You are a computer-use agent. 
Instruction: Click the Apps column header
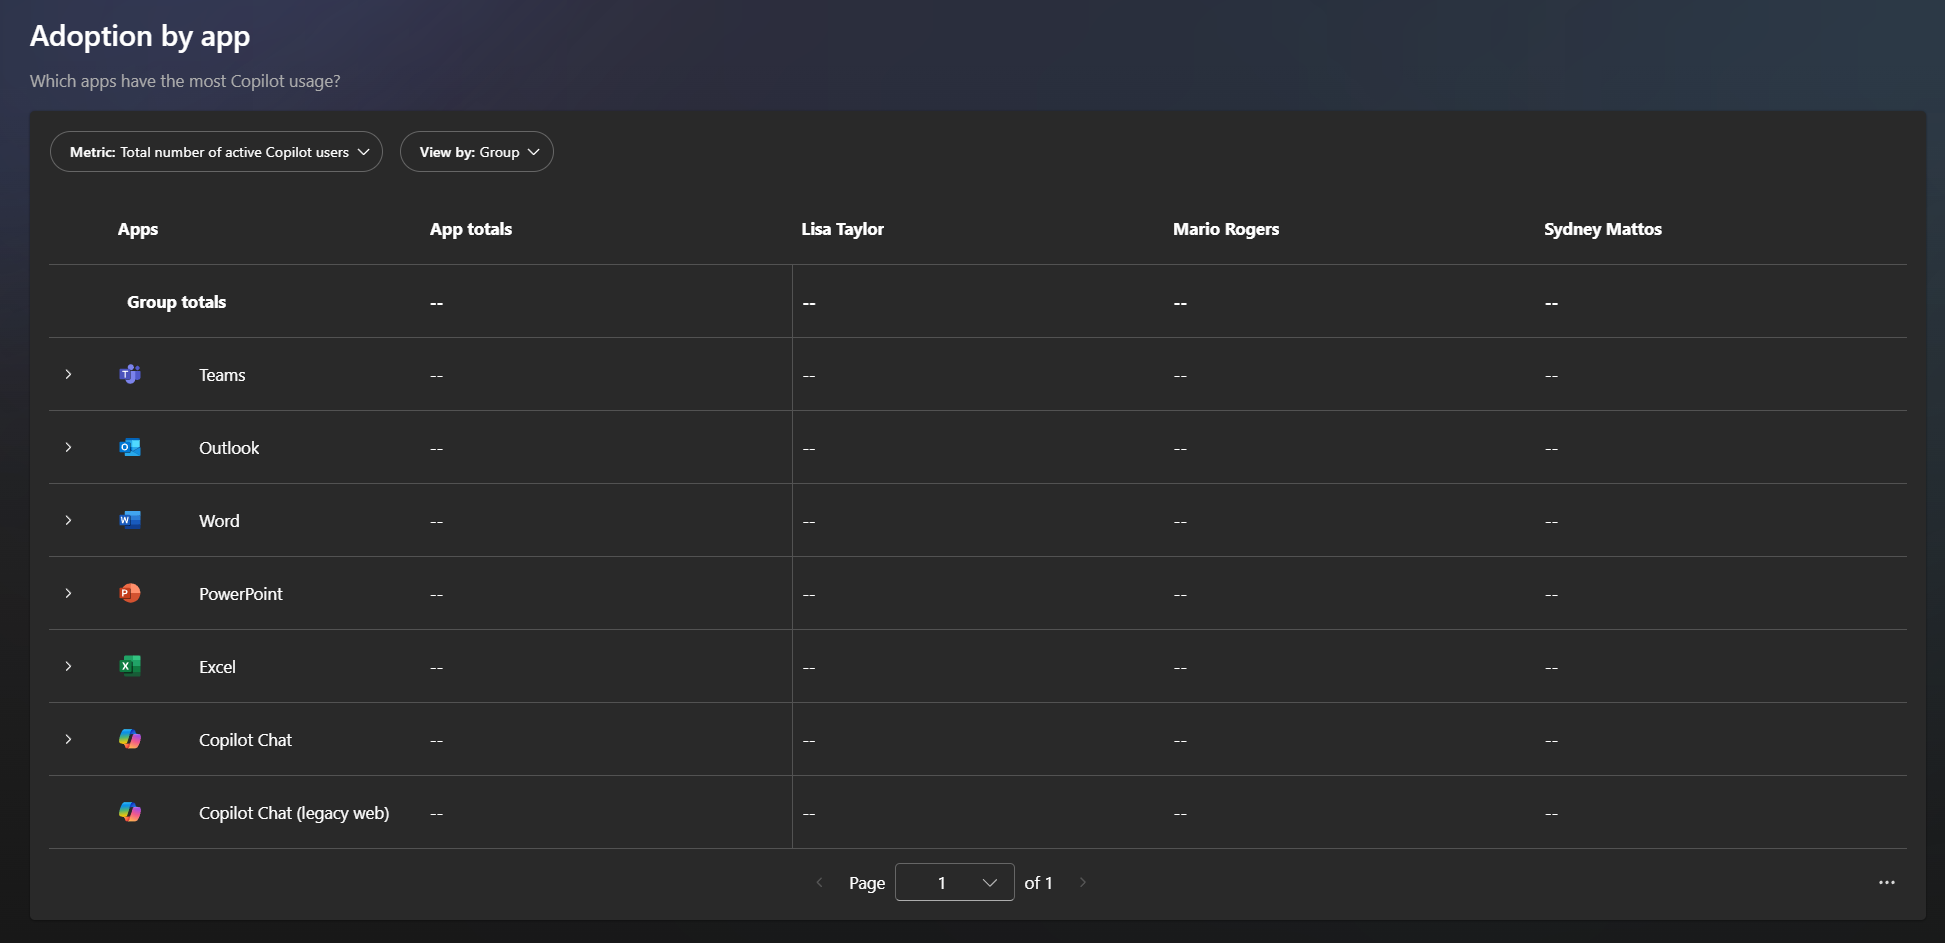pyautogui.click(x=138, y=229)
